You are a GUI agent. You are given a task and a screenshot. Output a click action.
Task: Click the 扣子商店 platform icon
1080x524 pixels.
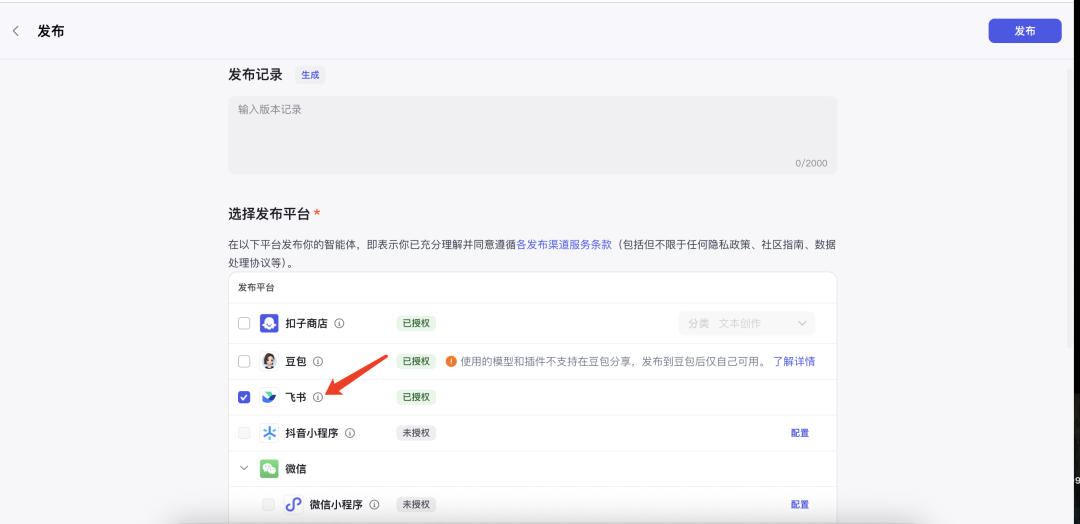pos(269,324)
